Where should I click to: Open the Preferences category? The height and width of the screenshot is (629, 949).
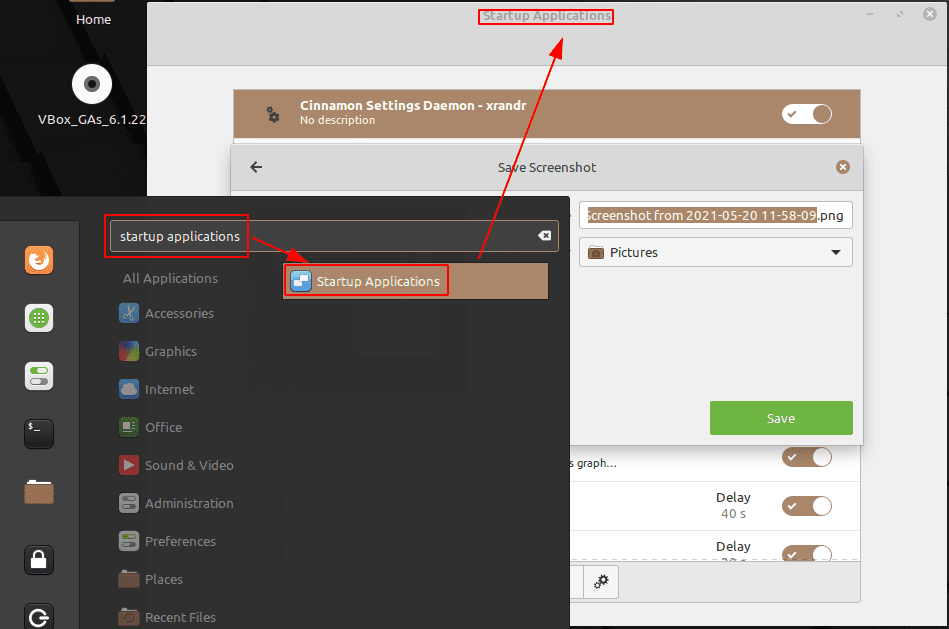[x=168, y=541]
